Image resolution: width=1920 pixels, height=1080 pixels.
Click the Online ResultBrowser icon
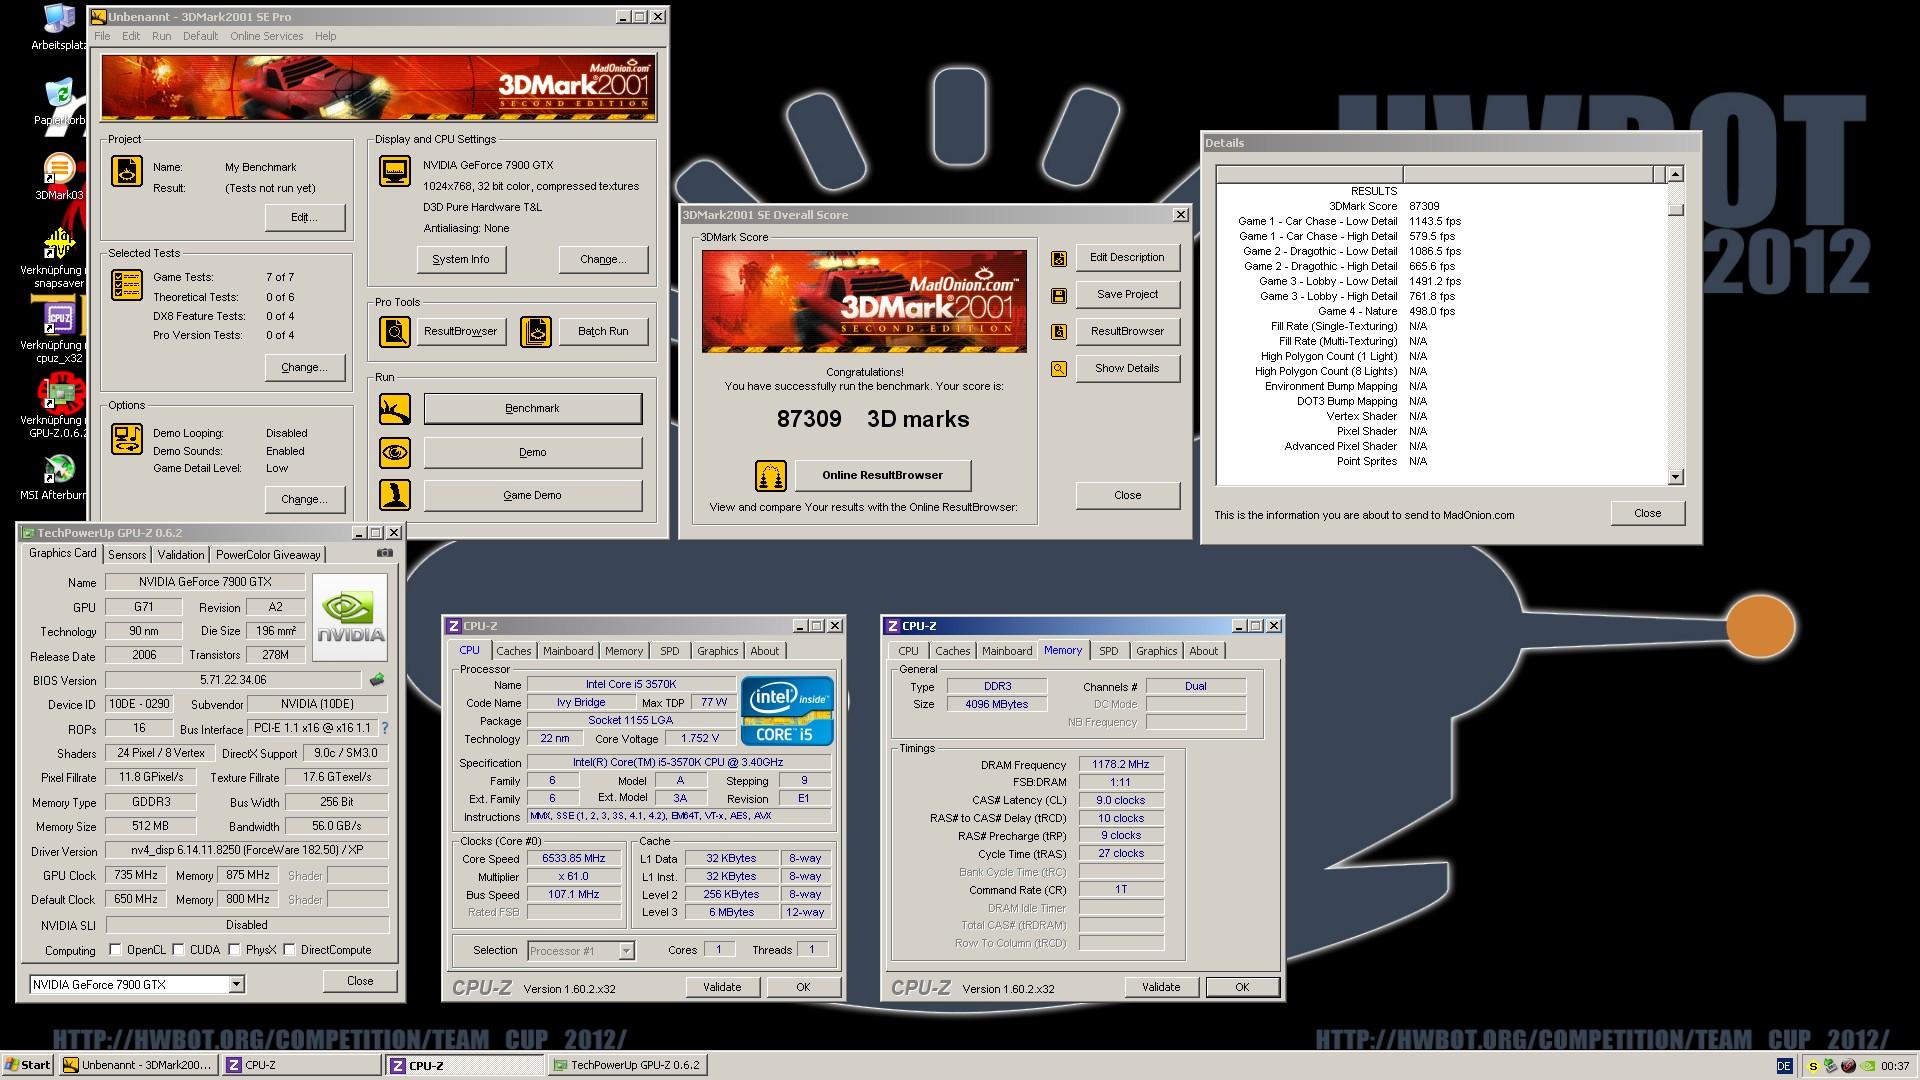[771, 475]
